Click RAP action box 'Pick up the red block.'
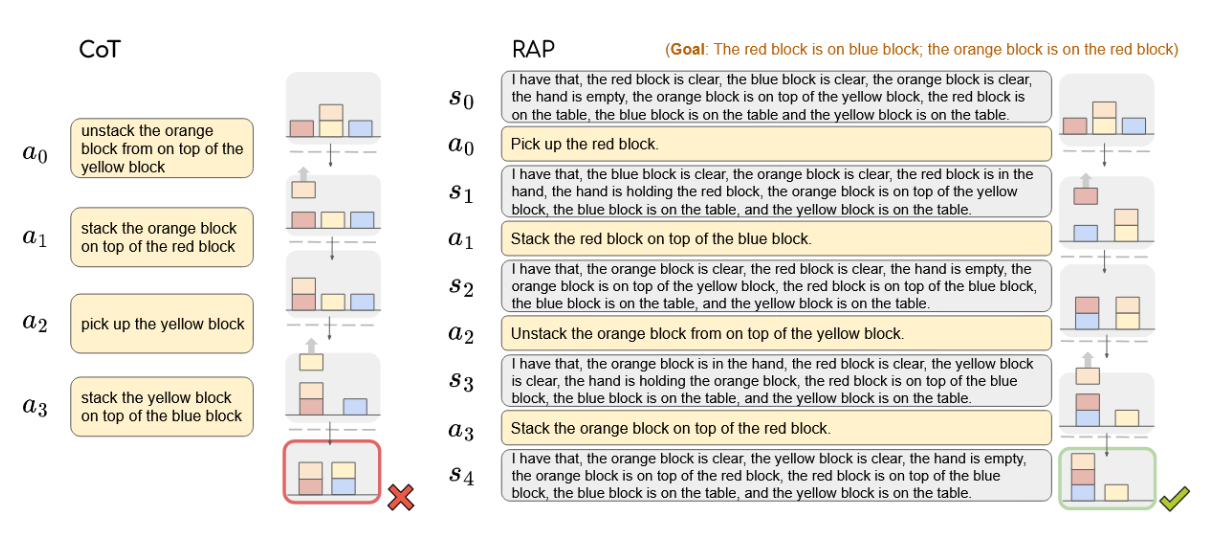 (x=776, y=145)
